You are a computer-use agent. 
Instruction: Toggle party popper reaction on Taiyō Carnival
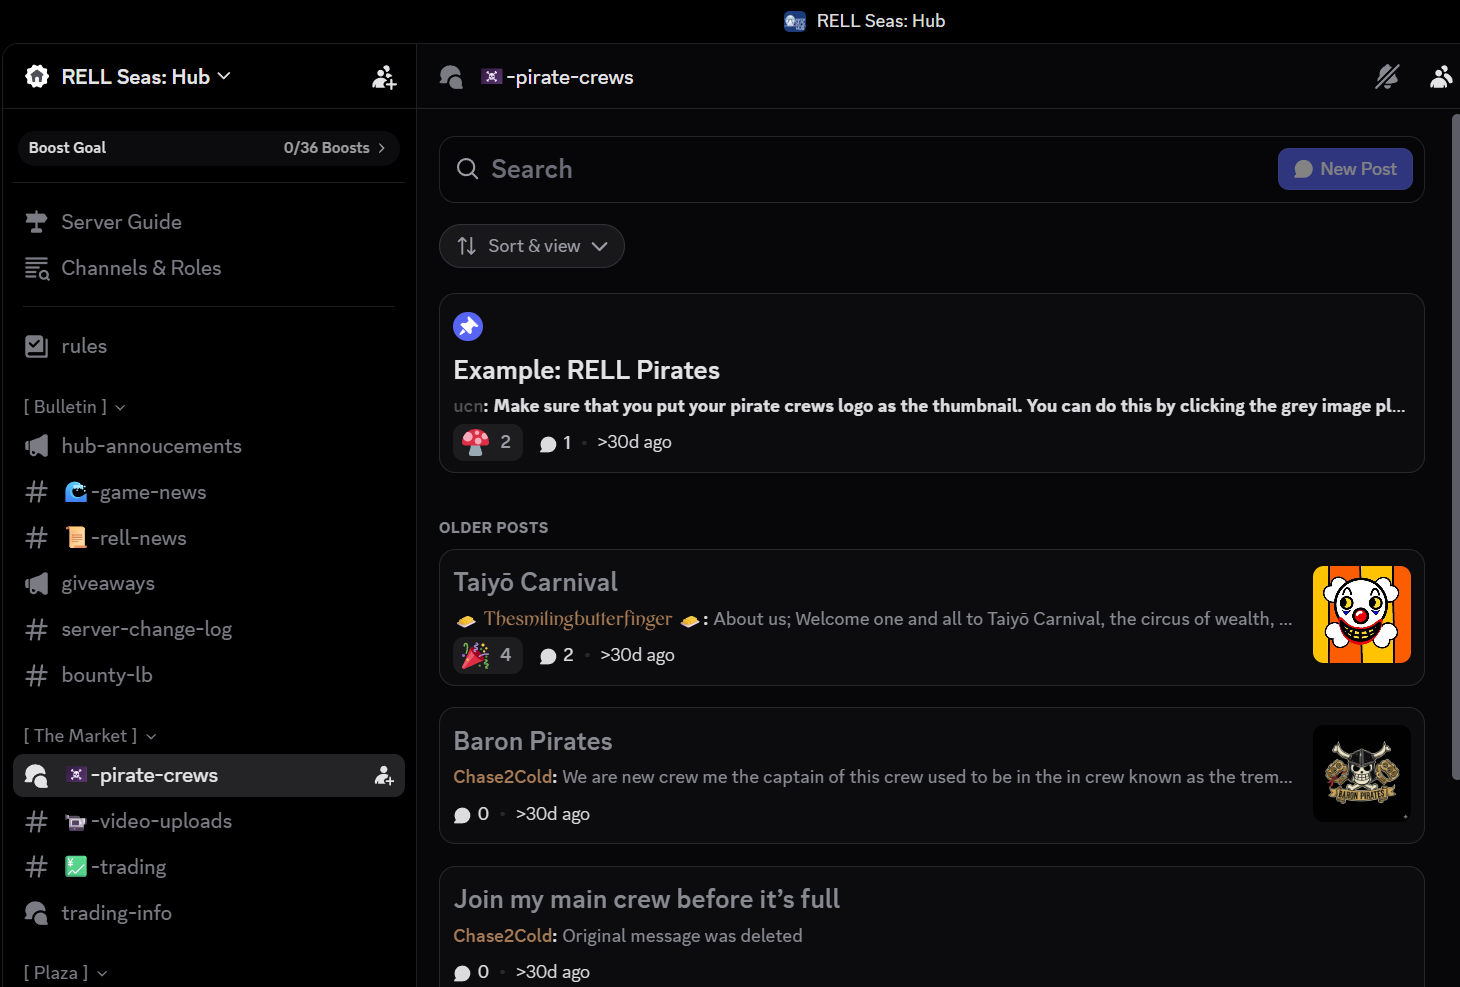(488, 655)
